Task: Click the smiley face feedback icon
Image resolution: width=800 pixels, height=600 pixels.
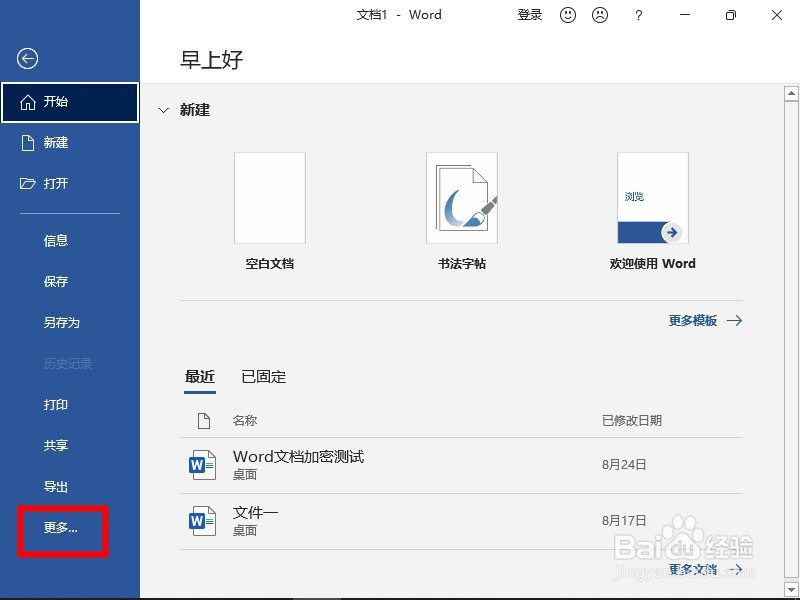Action: [x=567, y=15]
